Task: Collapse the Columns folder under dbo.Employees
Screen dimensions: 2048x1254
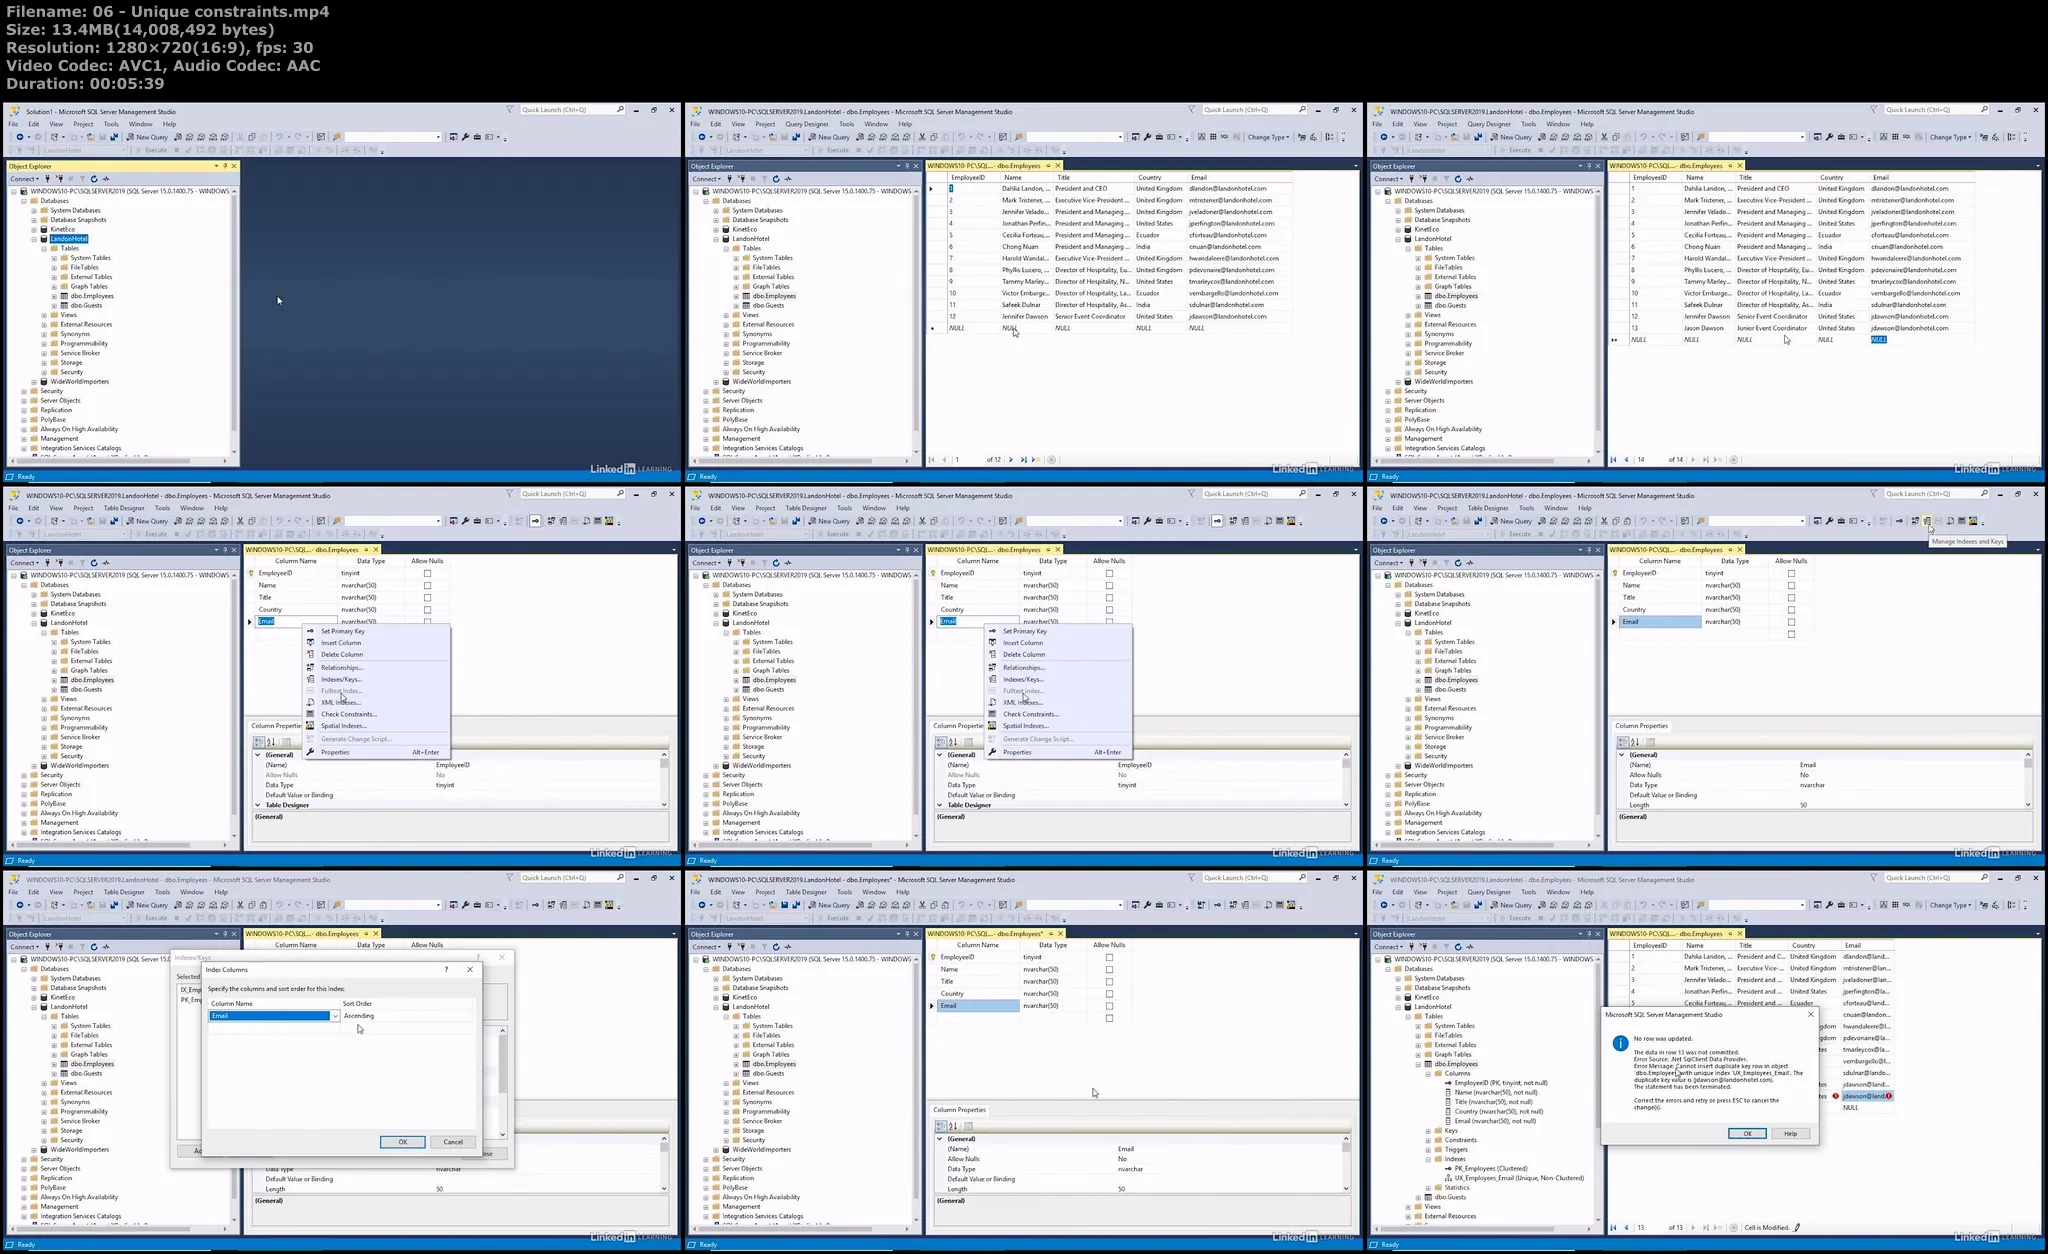Action: pos(1427,1073)
